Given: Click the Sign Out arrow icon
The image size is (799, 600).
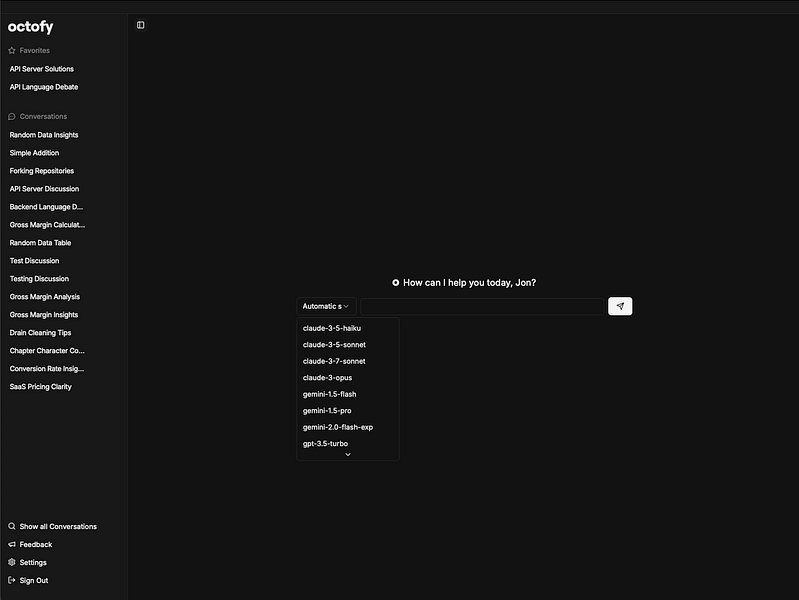Looking at the screenshot, I should pyautogui.click(x=12, y=580).
